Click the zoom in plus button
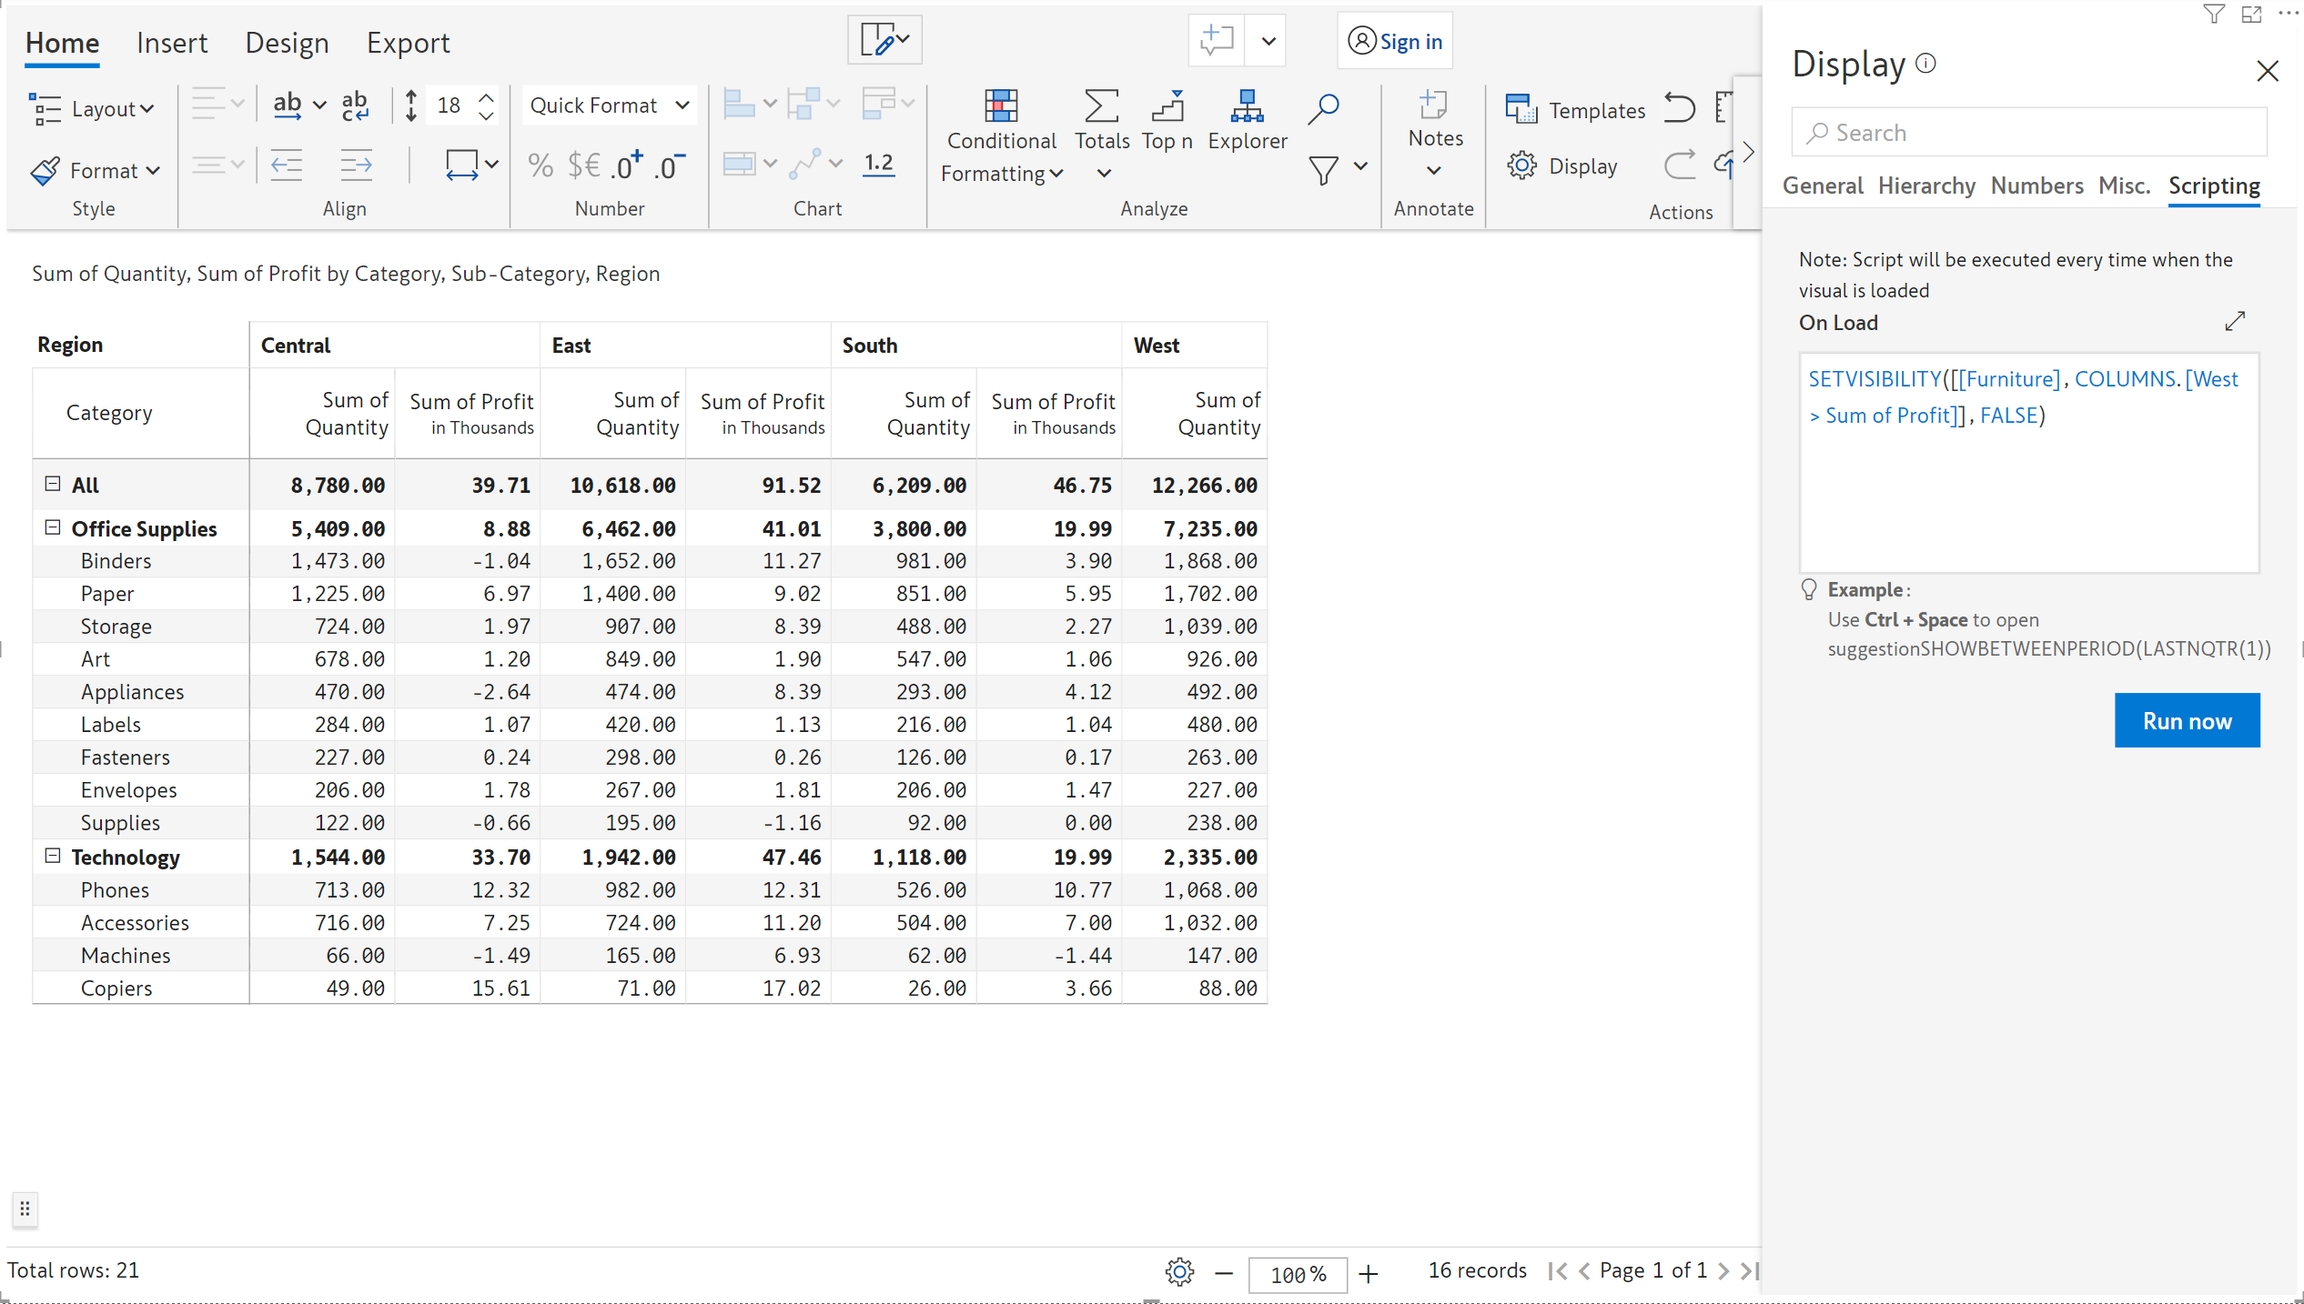The image size is (2304, 1304). coord(1368,1273)
